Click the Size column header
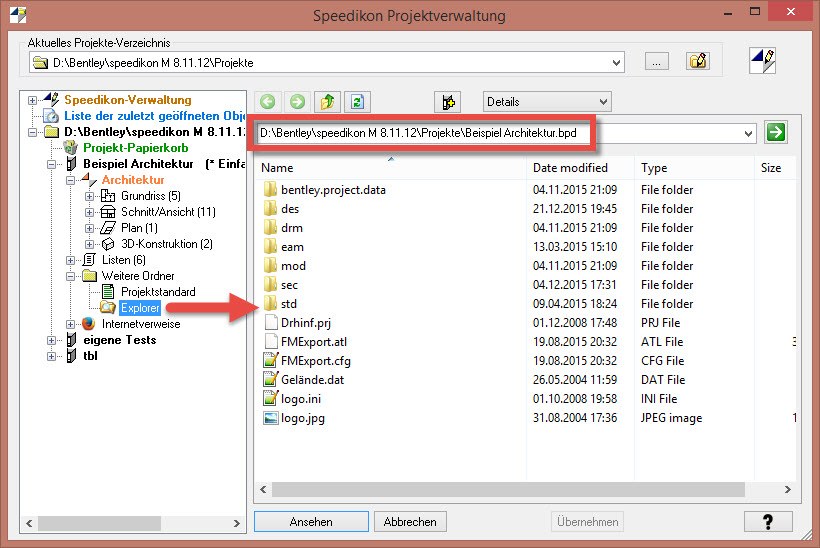Screen dimensions: 820x548 click(775, 167)
